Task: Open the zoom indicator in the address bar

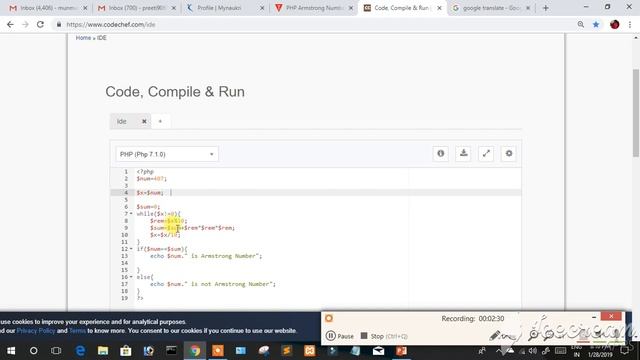Action: pyautogui.click(x=580, y=24)
